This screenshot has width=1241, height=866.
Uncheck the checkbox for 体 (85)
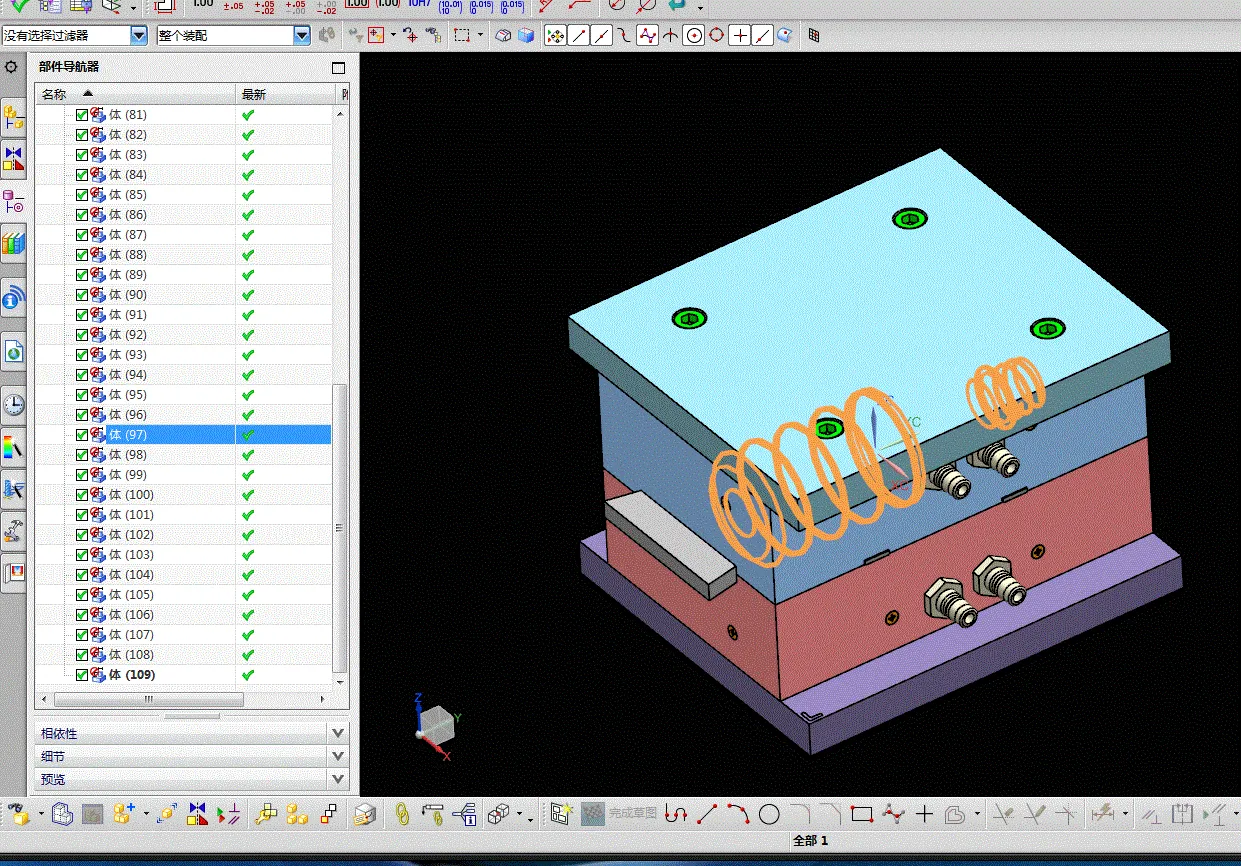[82, 195]
